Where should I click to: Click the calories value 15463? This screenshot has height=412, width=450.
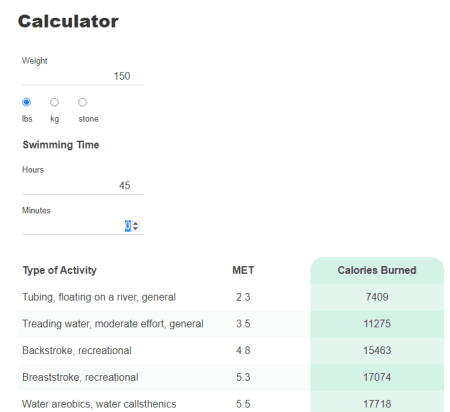click(x=377, y=350)
